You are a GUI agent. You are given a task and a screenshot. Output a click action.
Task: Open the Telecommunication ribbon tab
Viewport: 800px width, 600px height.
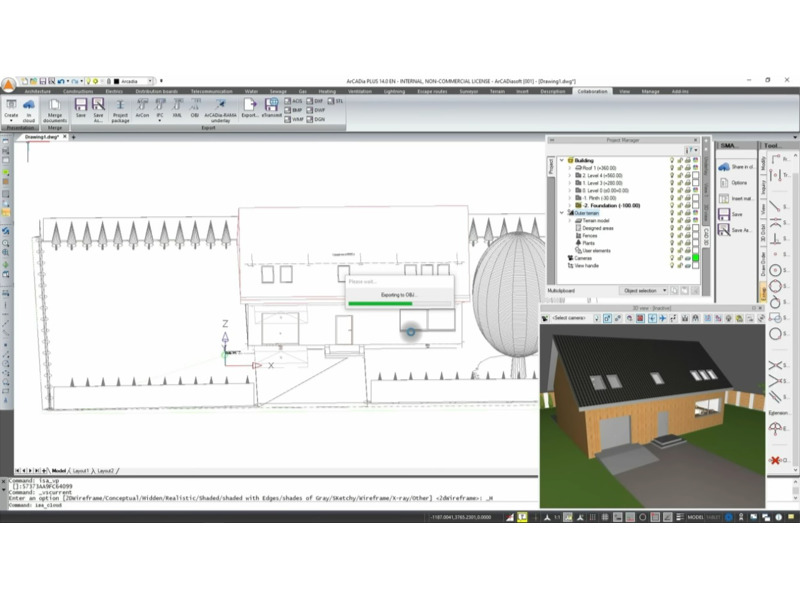tap(211, 91)
